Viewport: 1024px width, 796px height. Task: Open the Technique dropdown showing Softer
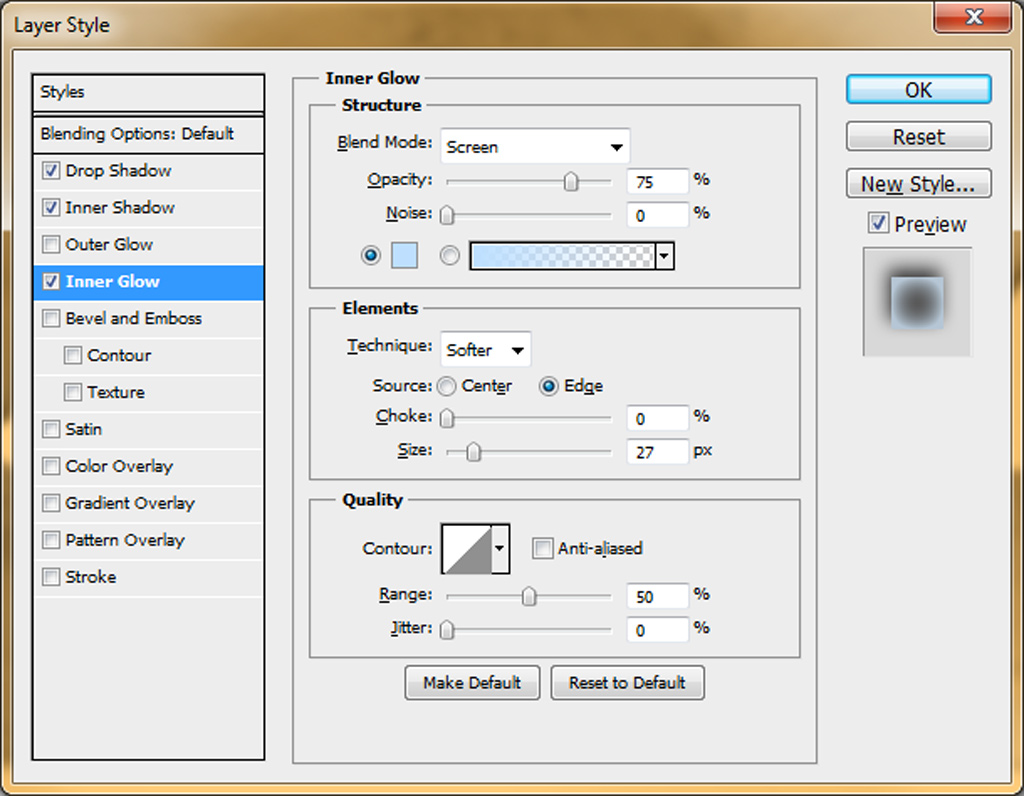pyautogui.click(x=486, y=350)
